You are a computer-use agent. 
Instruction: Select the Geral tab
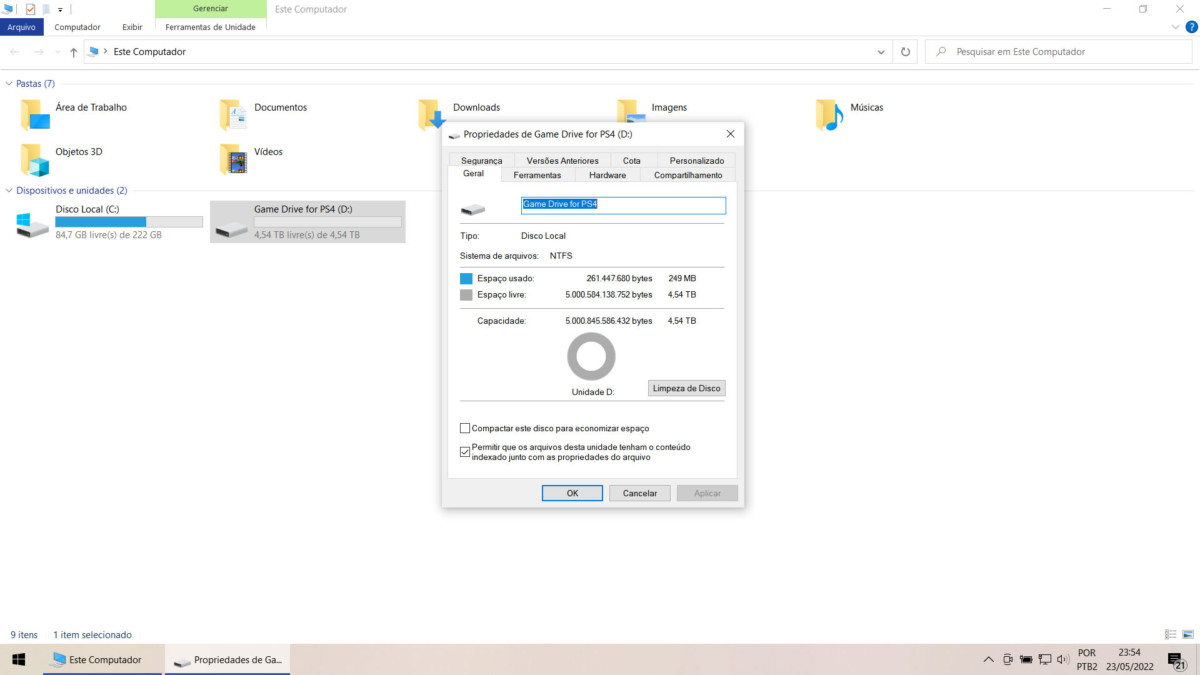point(473,173)
